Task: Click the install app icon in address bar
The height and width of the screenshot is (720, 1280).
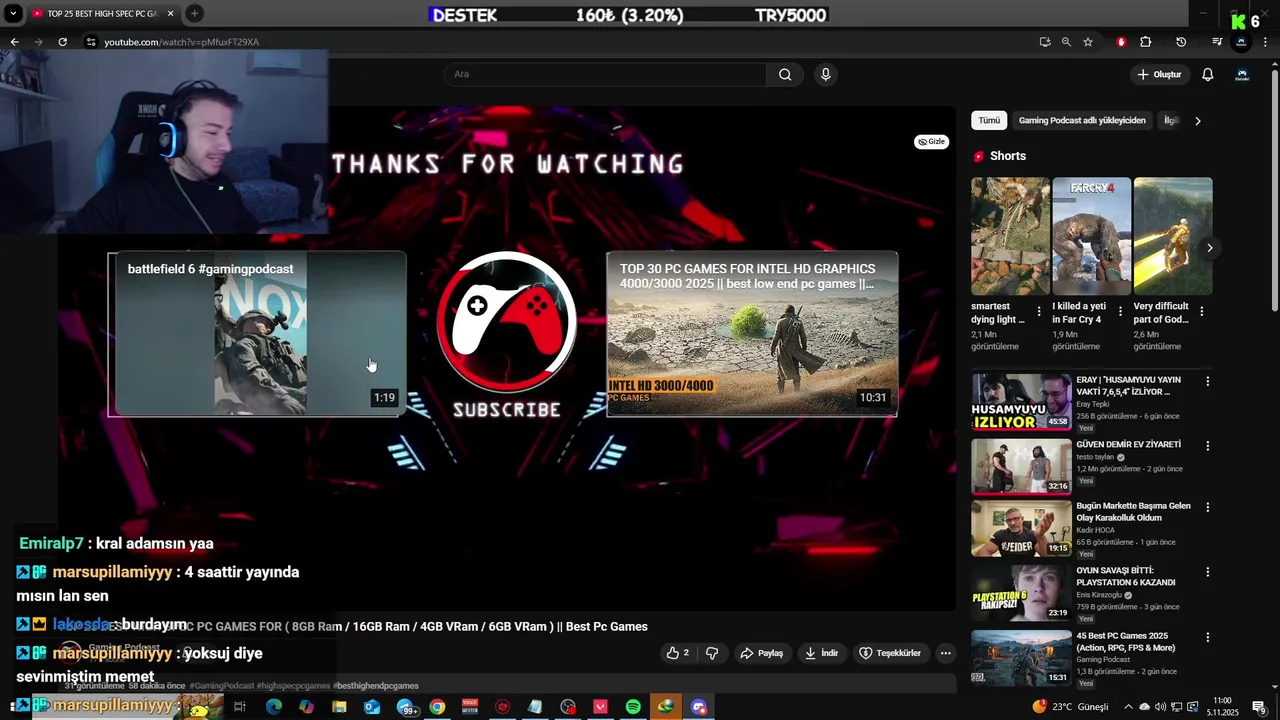Action: pyautogui.click(x=1045, y=42)
